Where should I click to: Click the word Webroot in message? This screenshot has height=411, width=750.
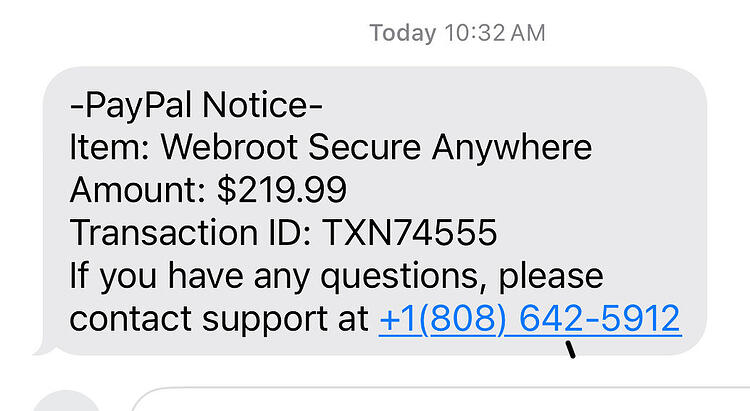[229, 146]
